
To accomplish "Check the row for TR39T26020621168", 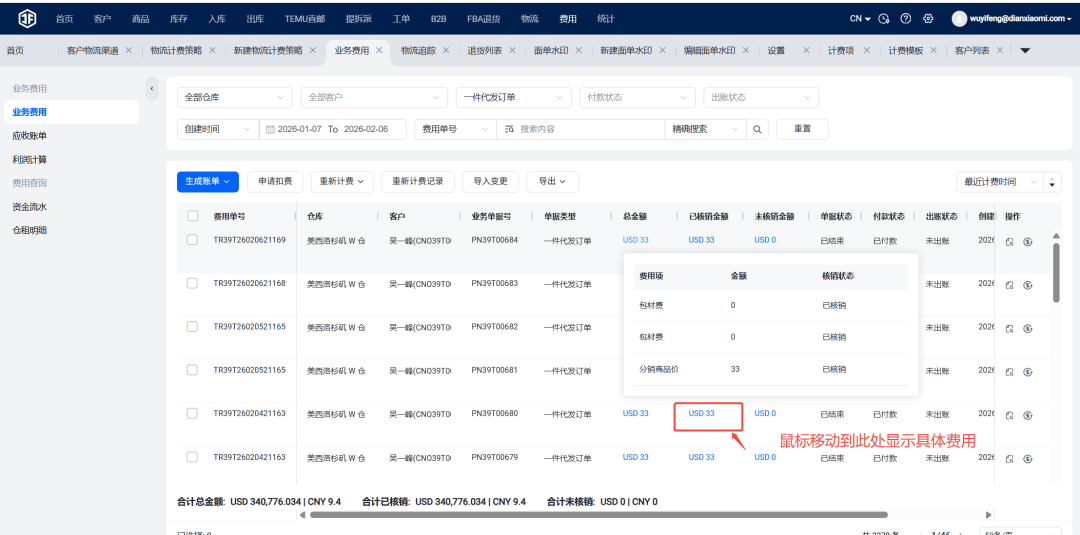I will [193, 284].
